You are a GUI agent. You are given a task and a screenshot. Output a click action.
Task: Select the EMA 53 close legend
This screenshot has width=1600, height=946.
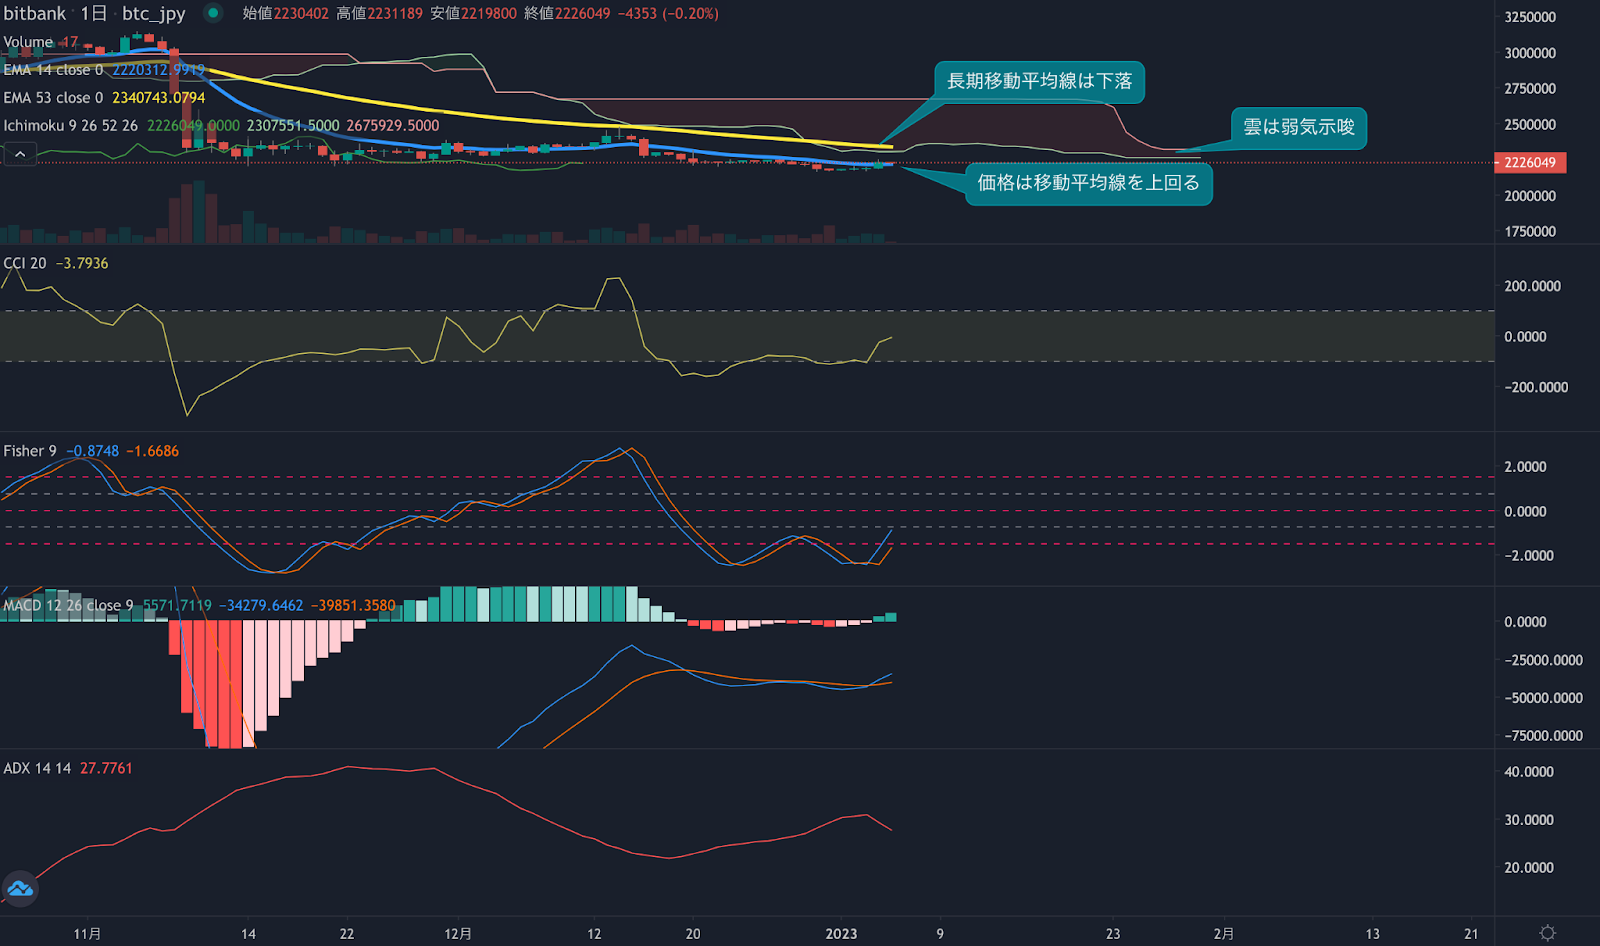click(53, 98)
